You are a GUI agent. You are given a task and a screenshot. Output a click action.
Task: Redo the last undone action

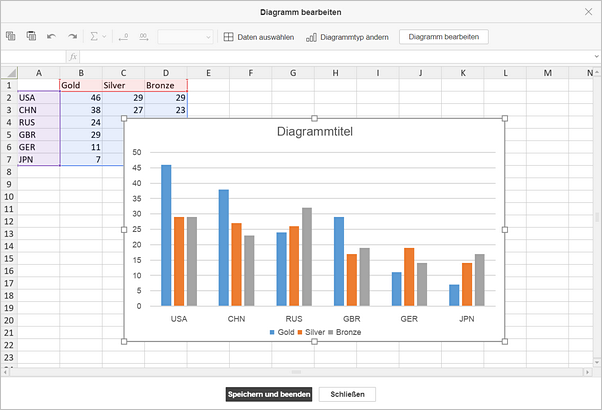(x=72, y=37)
